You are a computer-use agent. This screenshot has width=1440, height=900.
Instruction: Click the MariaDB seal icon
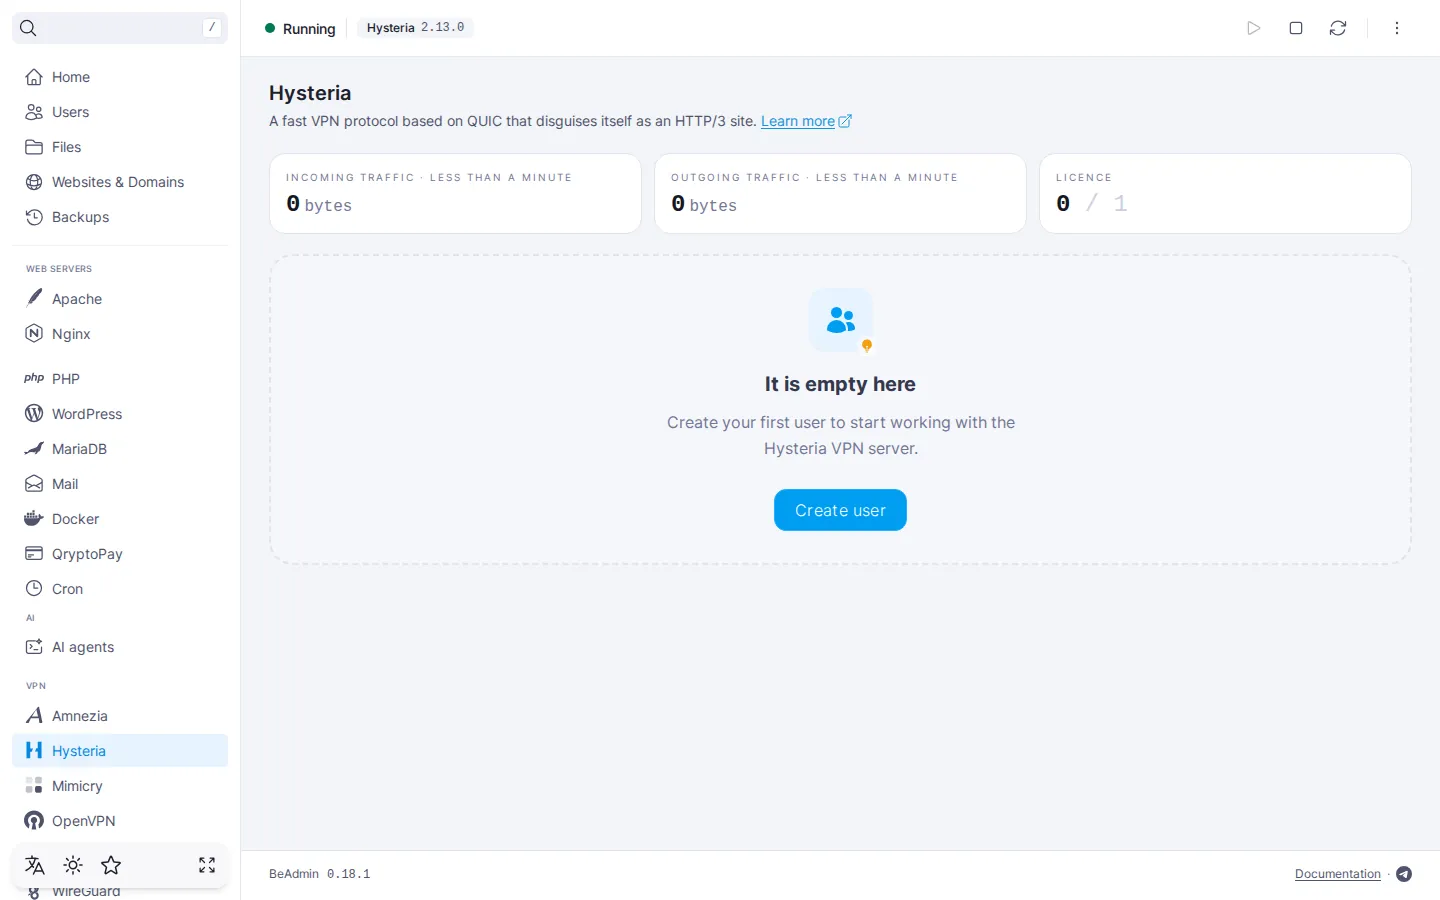tap(34, 448)
